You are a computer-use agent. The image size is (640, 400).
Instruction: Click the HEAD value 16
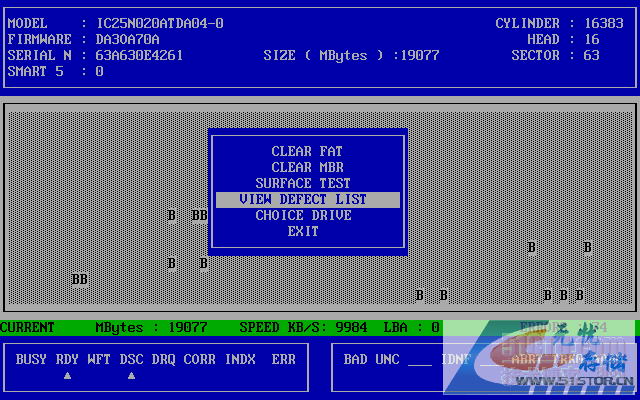tap(592, 39)
